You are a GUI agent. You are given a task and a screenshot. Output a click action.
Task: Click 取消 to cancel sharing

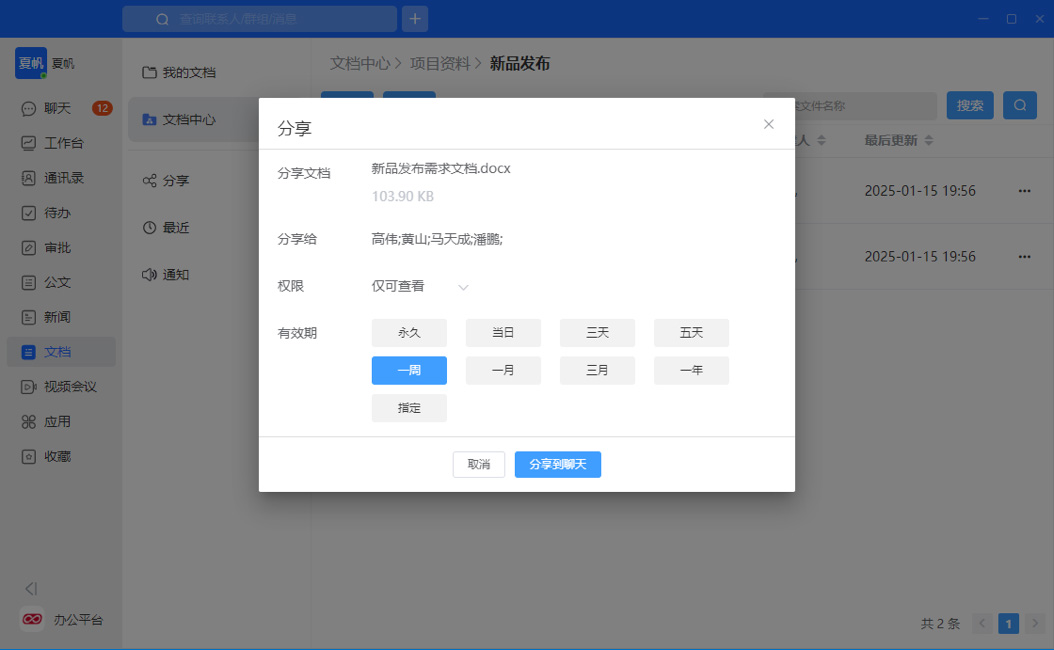pyautogui.click(x=479, y=465)
